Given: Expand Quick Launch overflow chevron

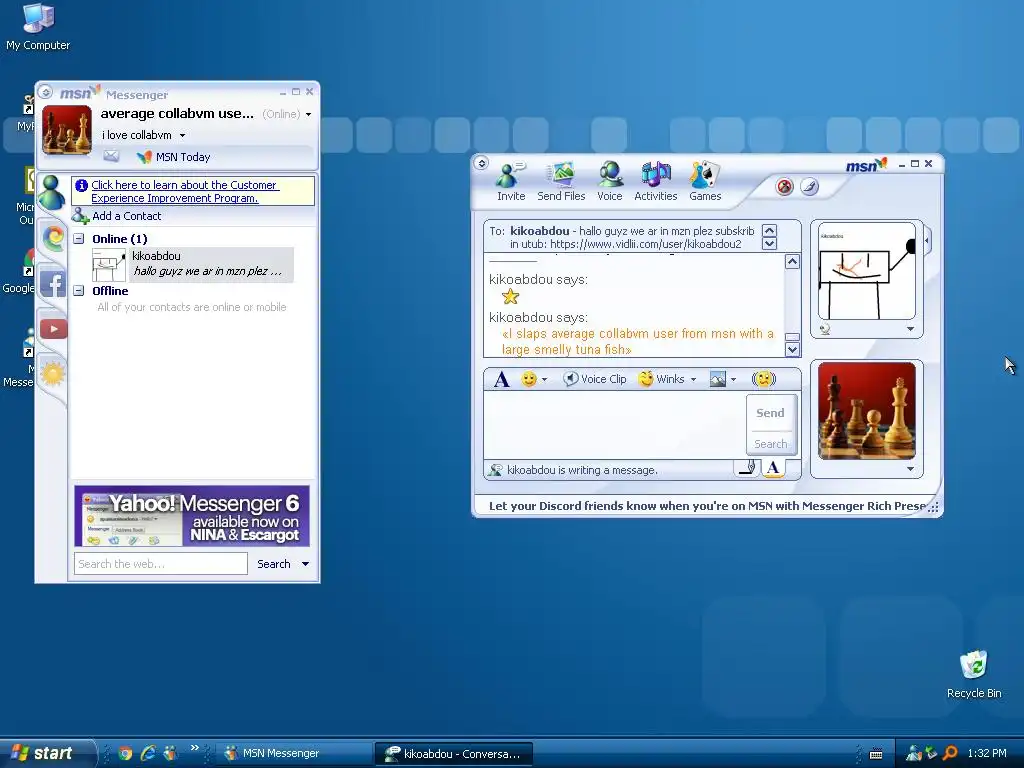Looking at the screenshot, I should coord(195,748).
